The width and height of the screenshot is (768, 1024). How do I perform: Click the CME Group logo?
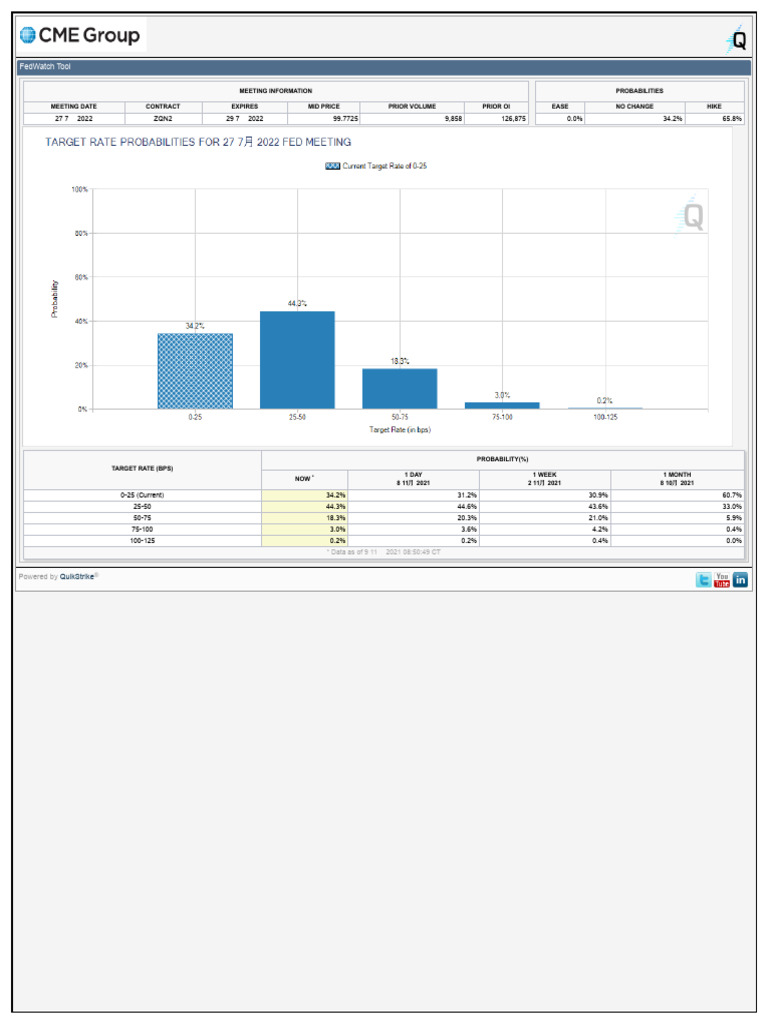click(81, 35)
